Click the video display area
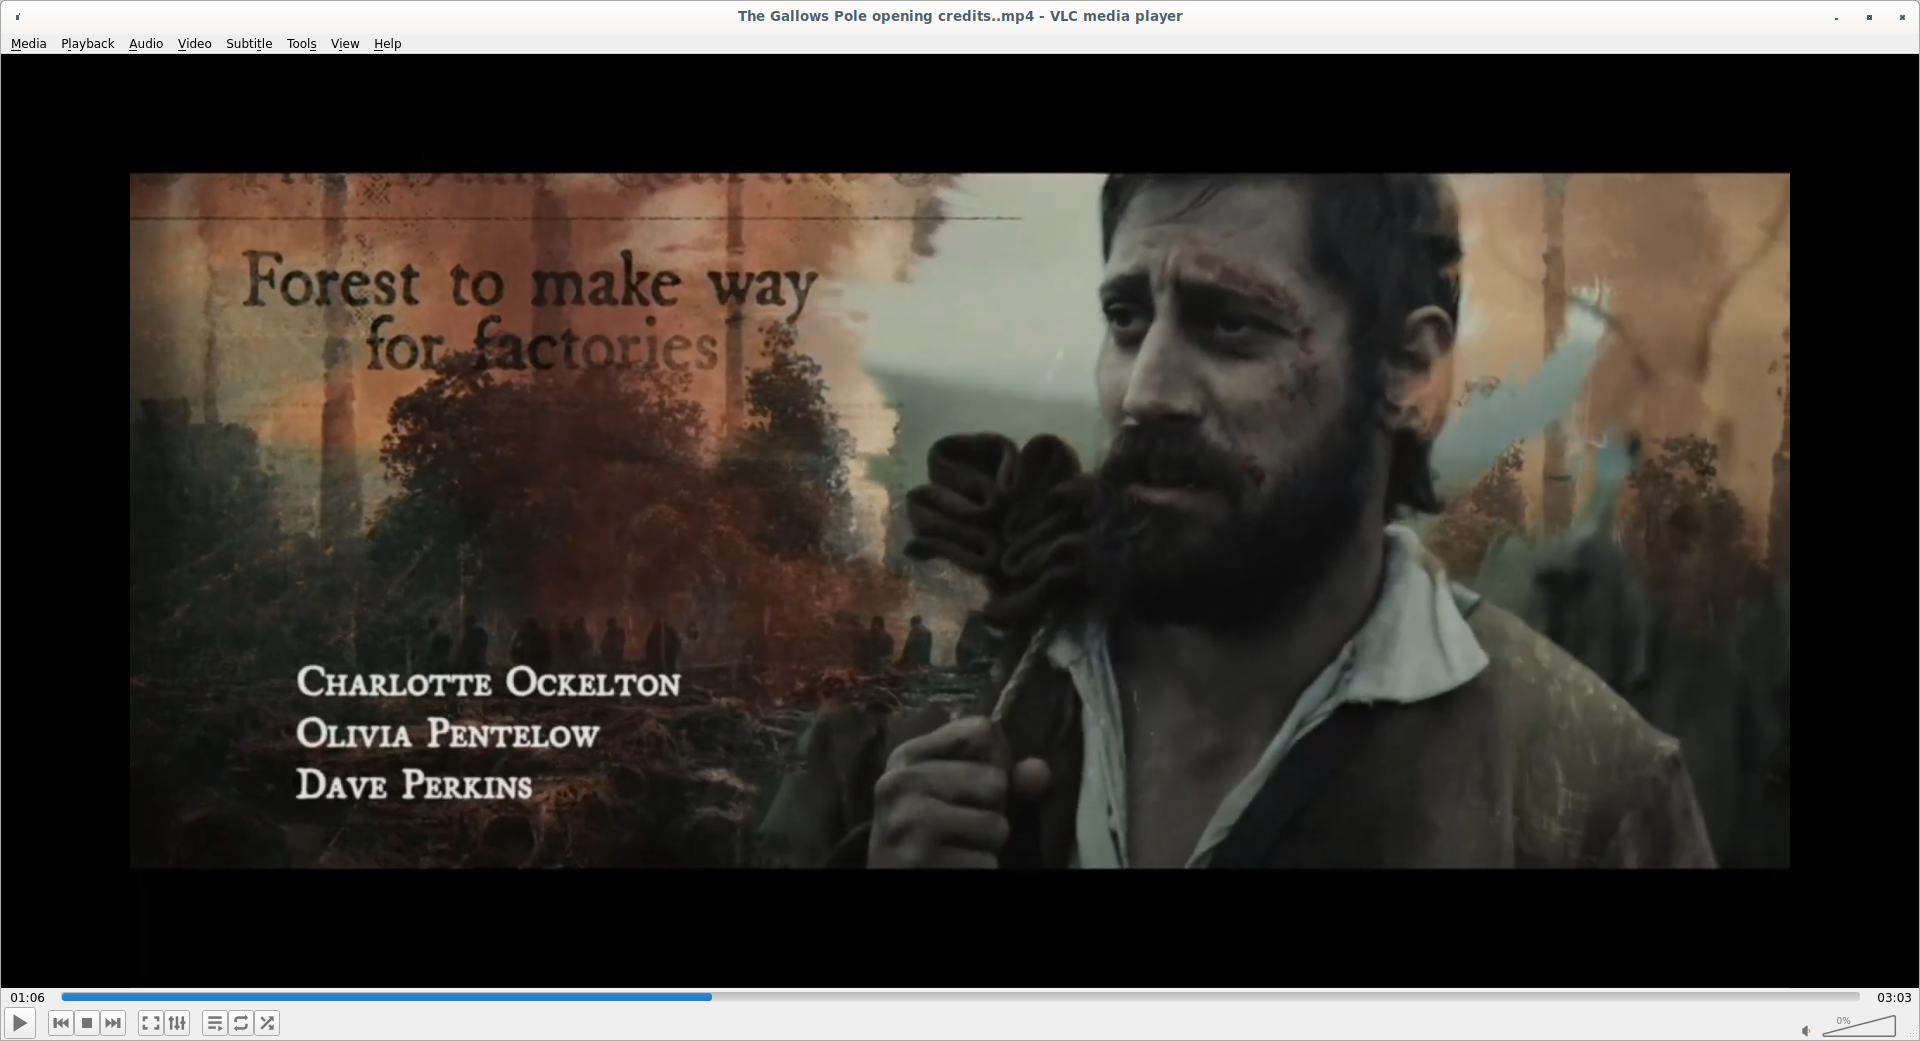Screen dimensions: 1920x1041 coord(960,520)
